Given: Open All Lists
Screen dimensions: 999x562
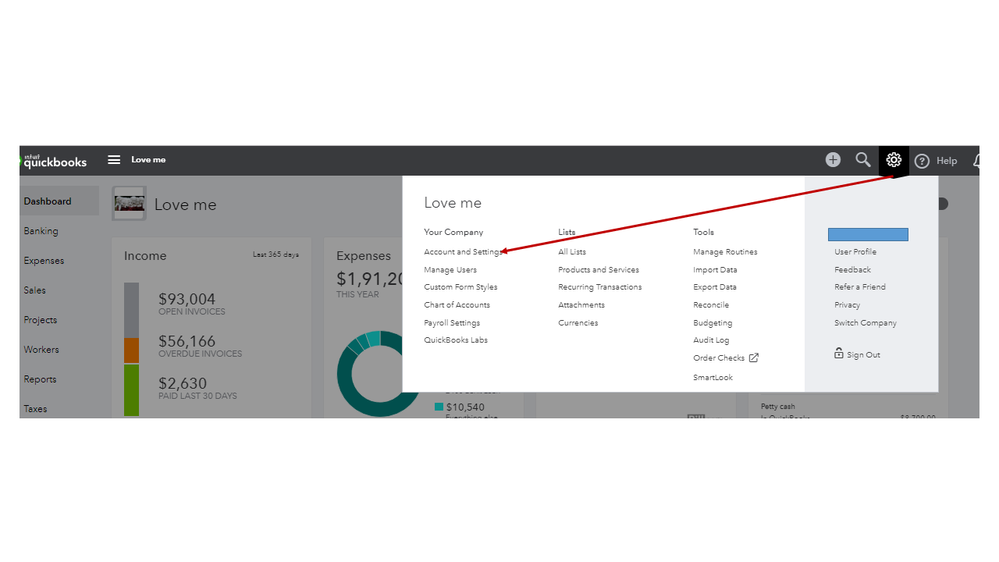Looking at the screenshot, I should coord(572,252).
